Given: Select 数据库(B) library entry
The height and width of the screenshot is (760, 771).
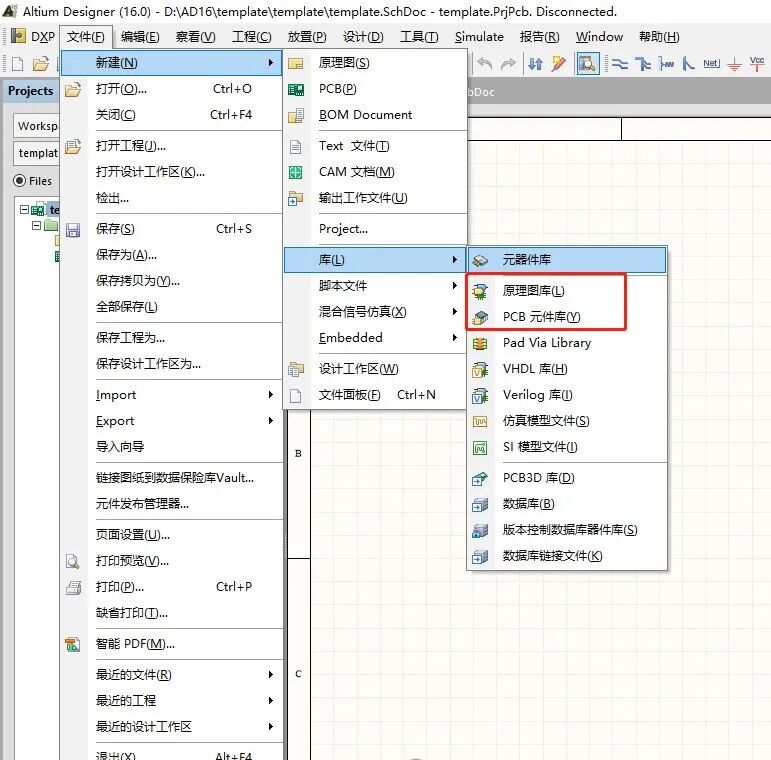Looking at the screenshot, I should point(566,504).
